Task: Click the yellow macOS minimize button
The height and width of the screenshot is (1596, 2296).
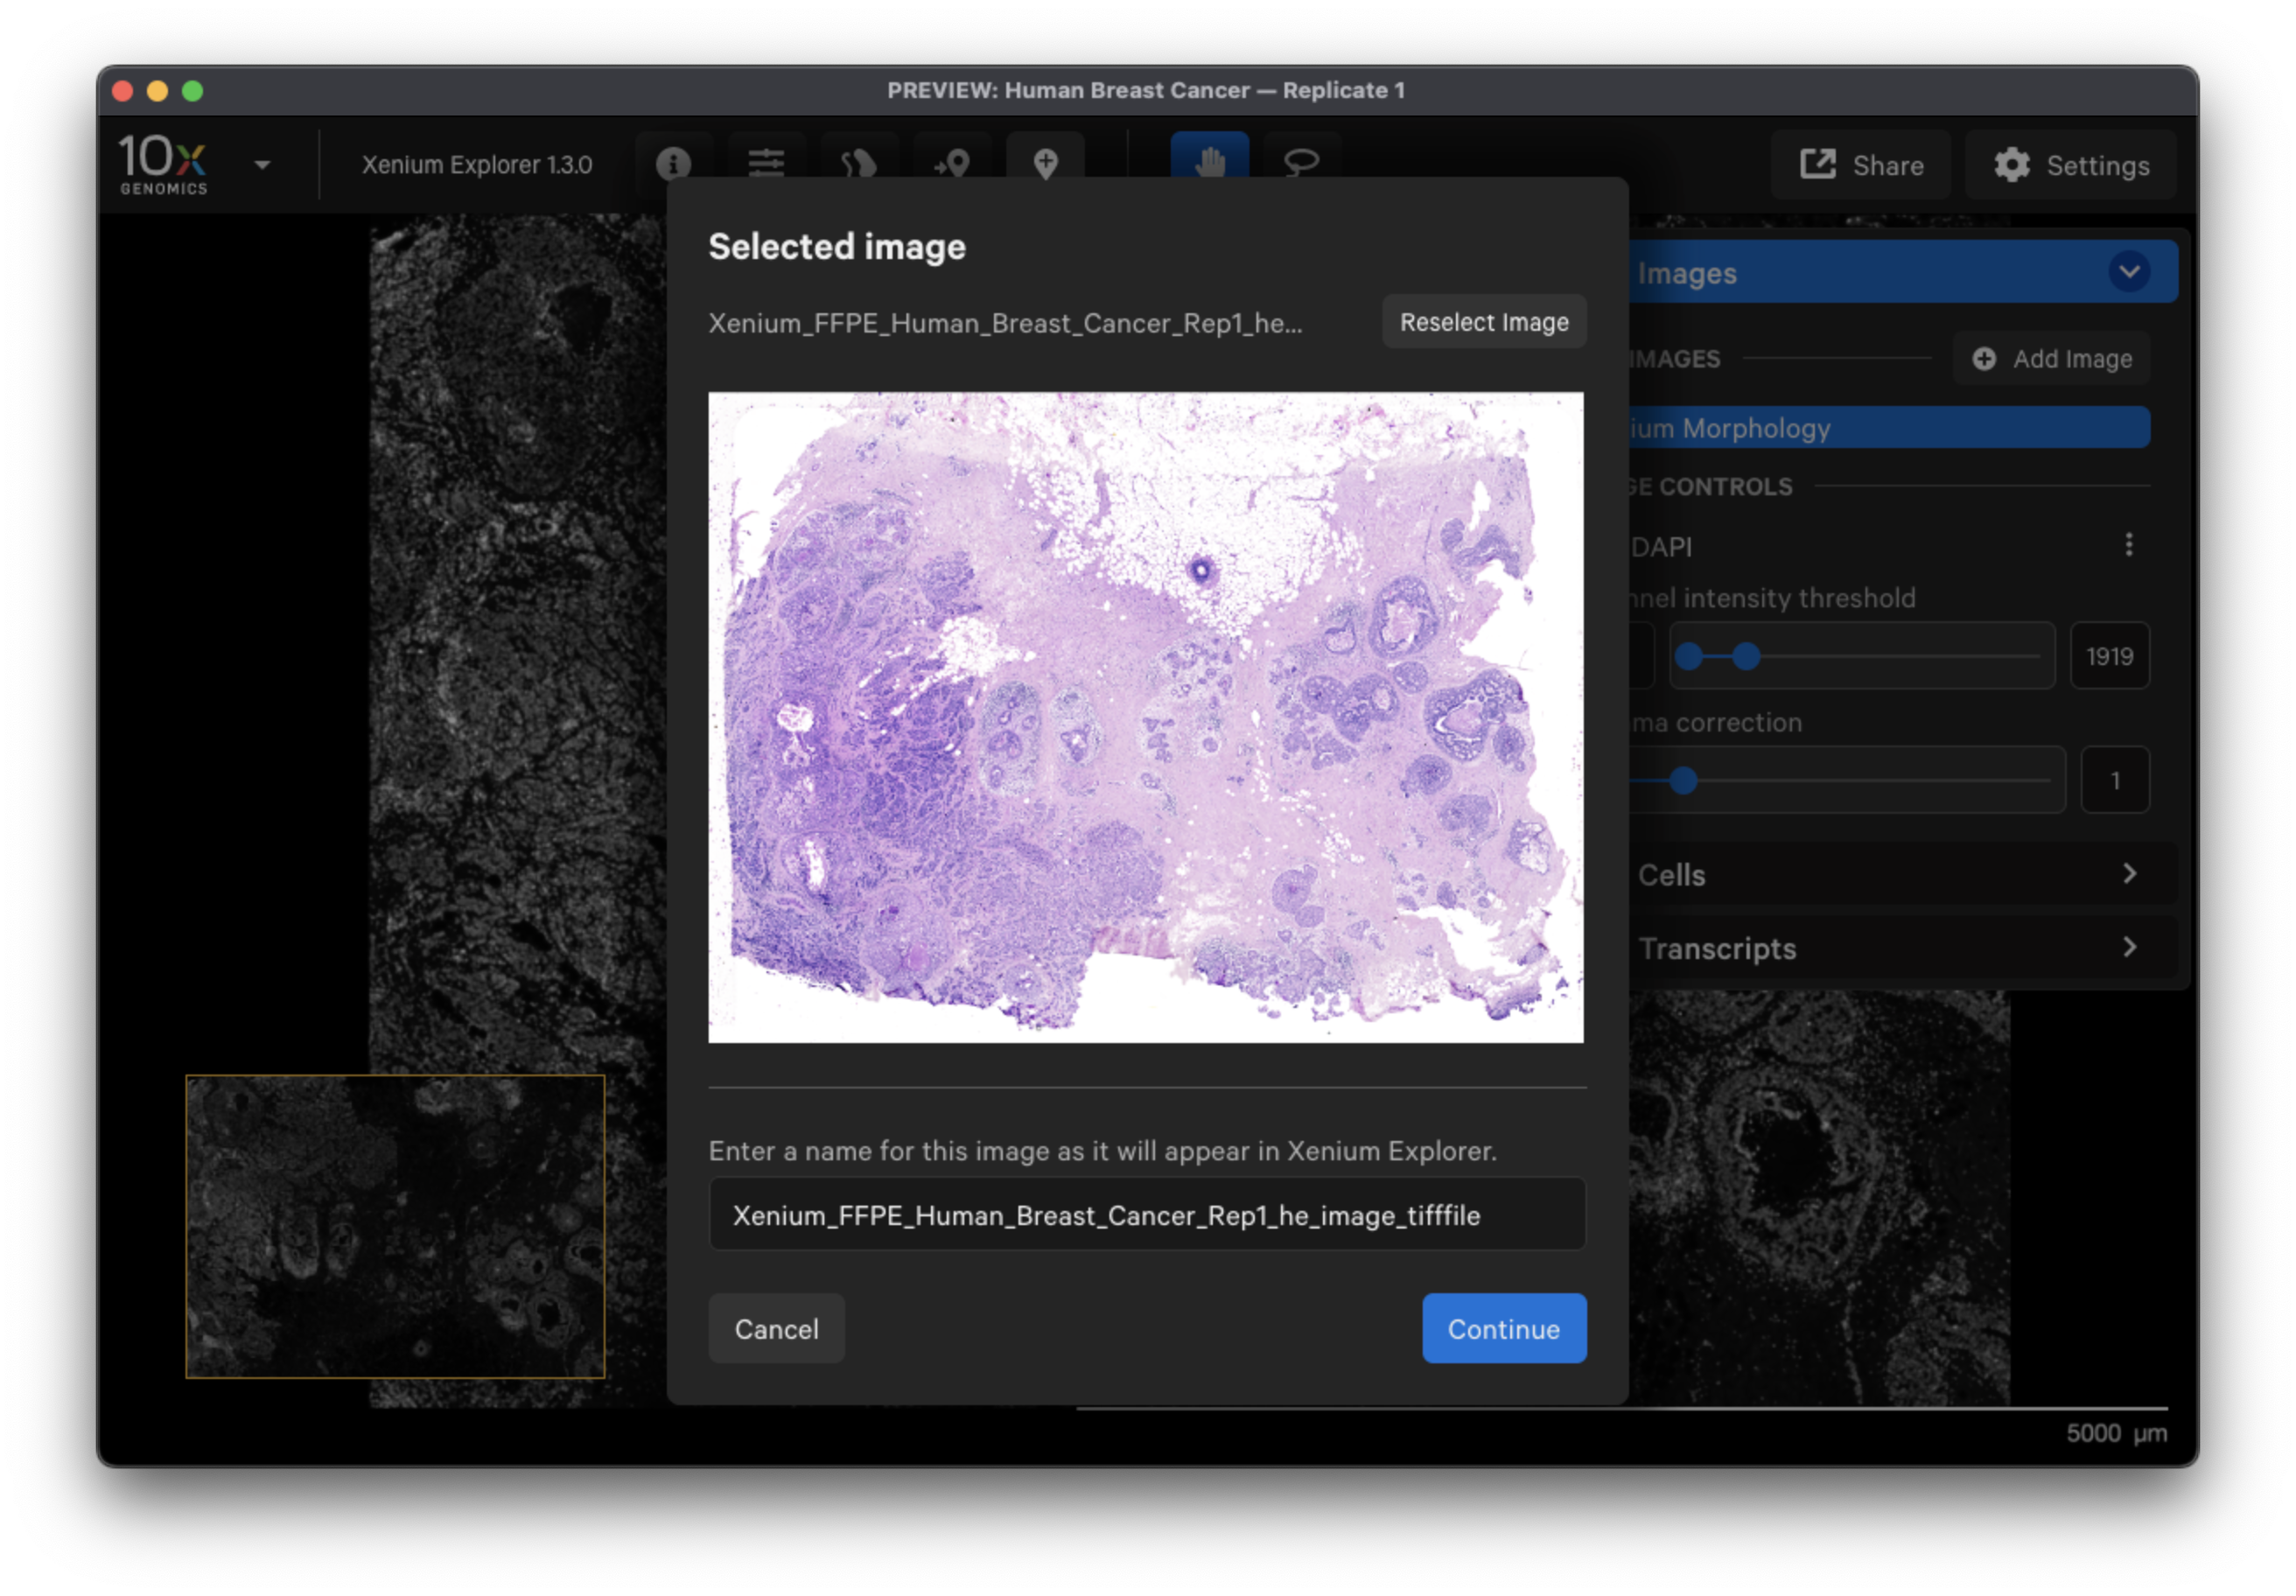Action: click(157, 91)
